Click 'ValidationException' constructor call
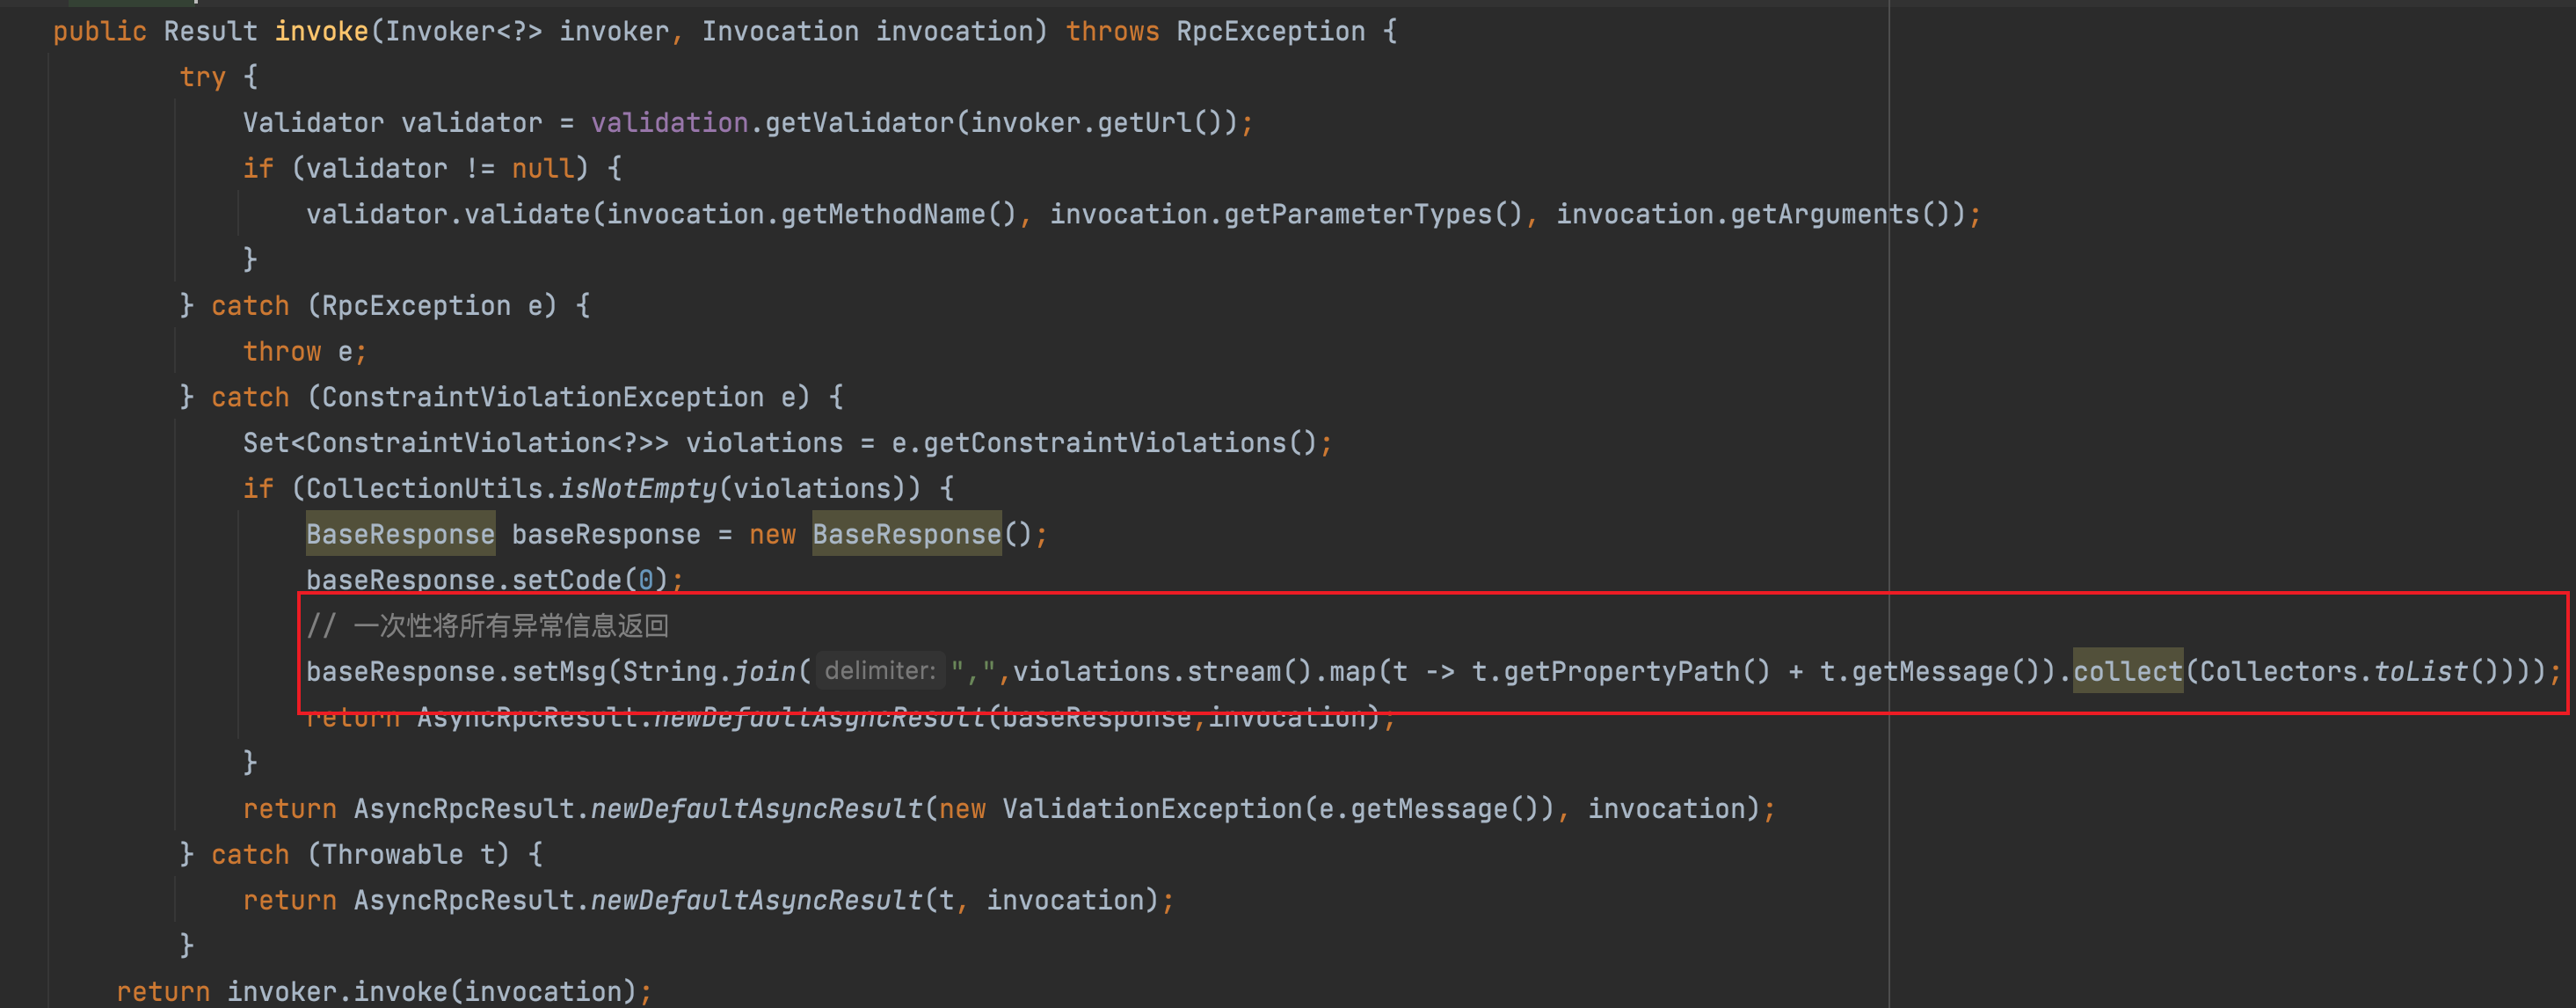Image resolution: width=2576 pixels, height=1008 pixels. (x=1152, y=809)
